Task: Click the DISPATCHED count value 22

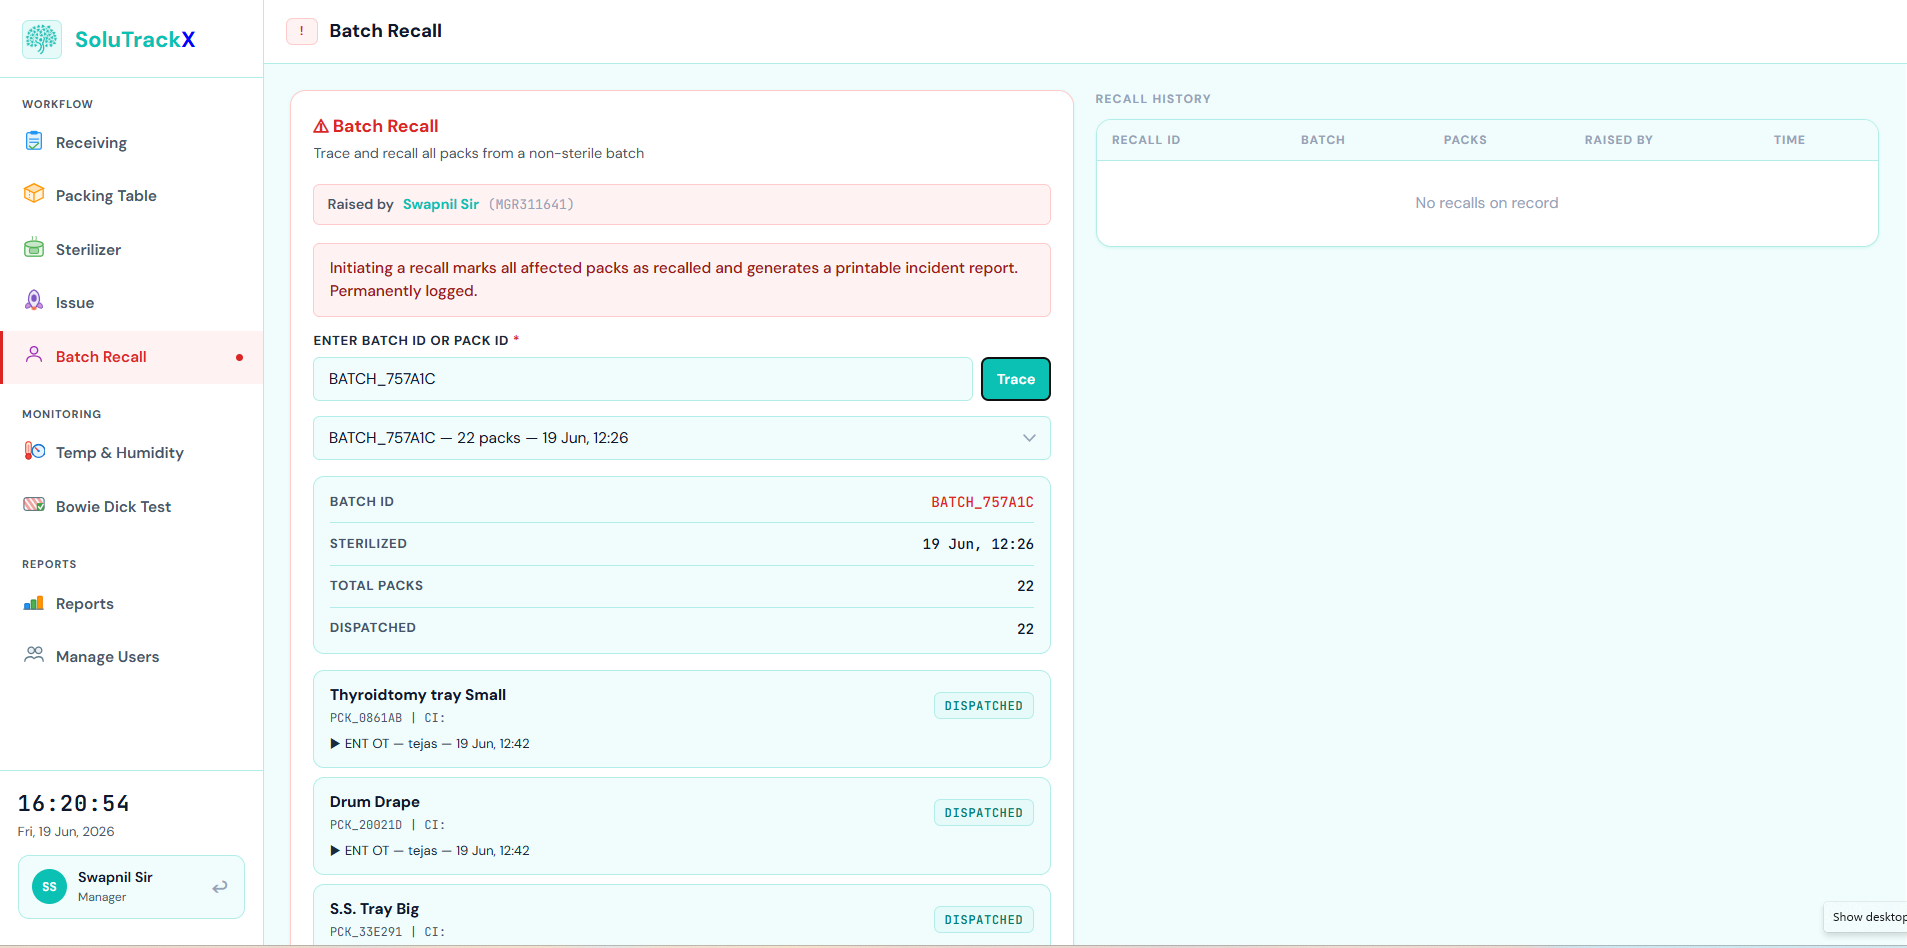Action: (1025, 629)
